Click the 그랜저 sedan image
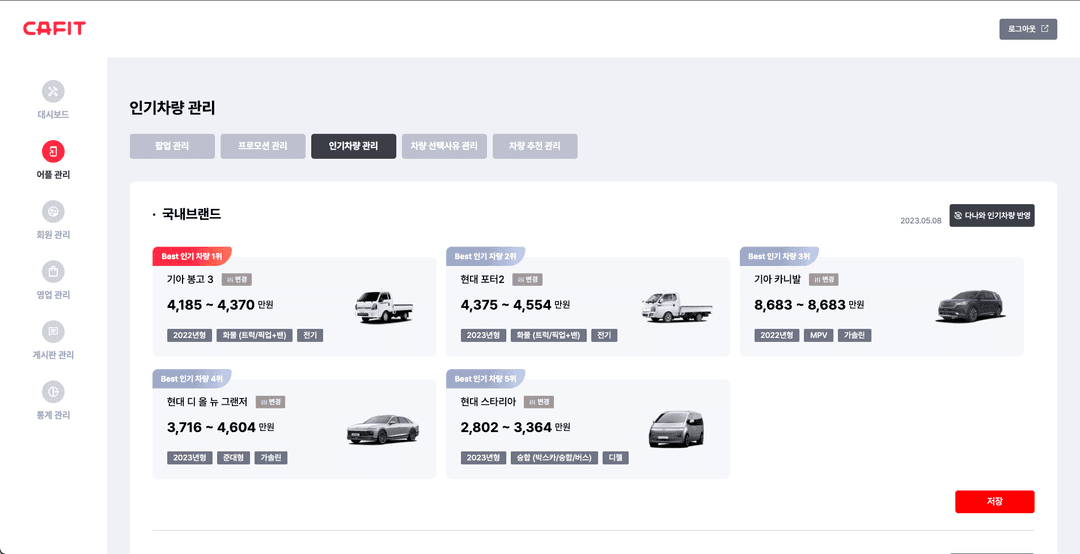This screenshot has width=1080, height=554. point(382,428)
